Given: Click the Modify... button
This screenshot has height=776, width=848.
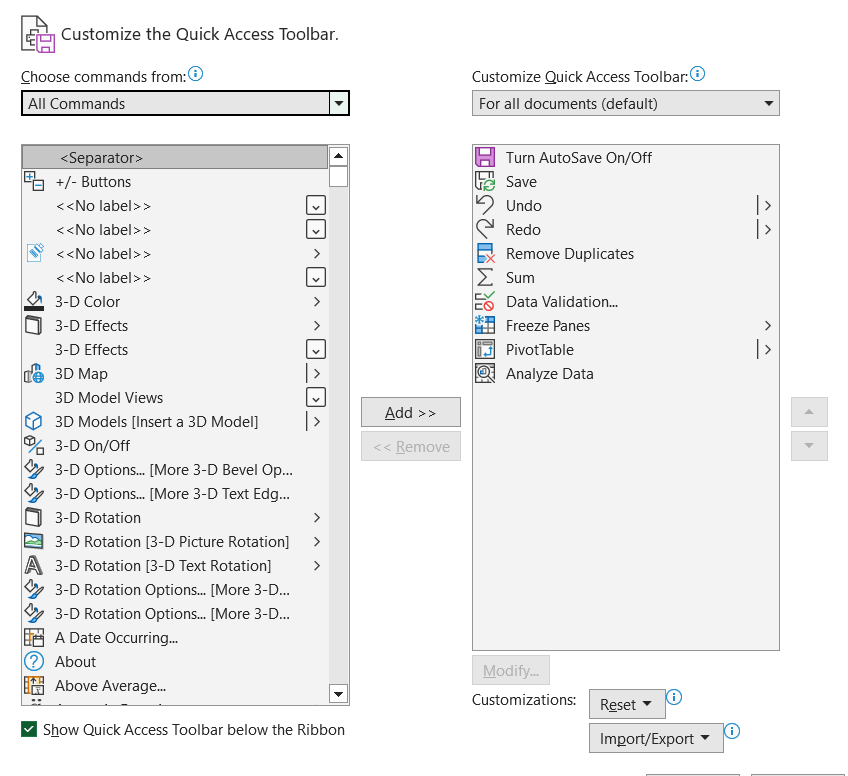Looking at the screenshot, I should tap(511, 671).
